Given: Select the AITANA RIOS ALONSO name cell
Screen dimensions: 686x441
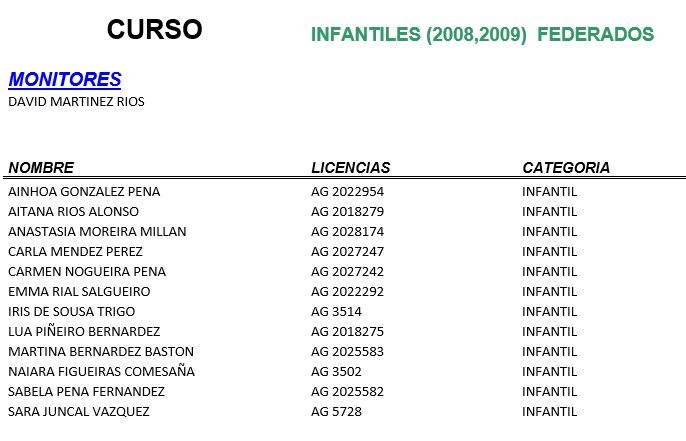Looking at the screenshot, I should 74,212.
